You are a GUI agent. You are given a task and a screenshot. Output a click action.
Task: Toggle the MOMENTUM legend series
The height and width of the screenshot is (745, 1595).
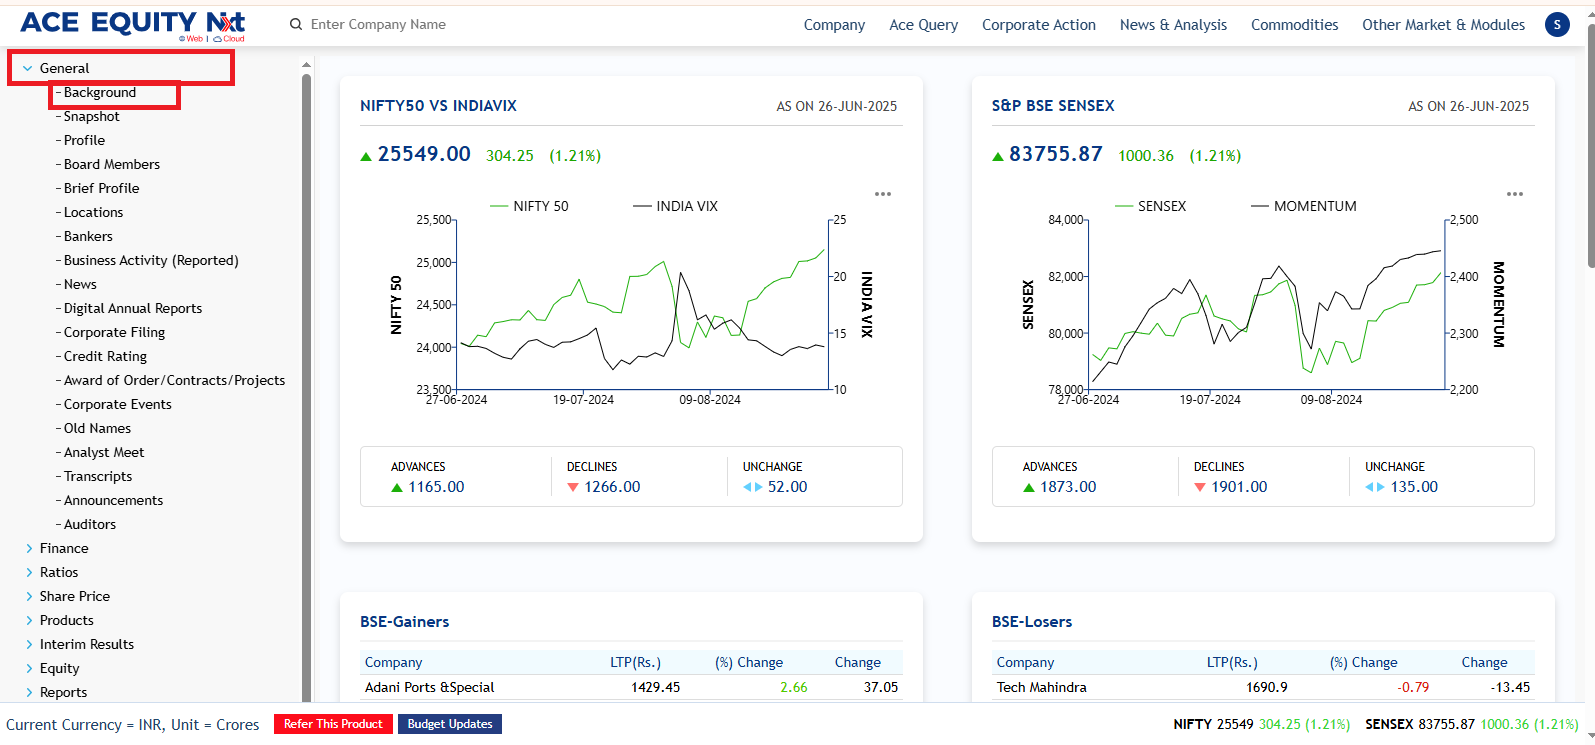point(1304,207)
